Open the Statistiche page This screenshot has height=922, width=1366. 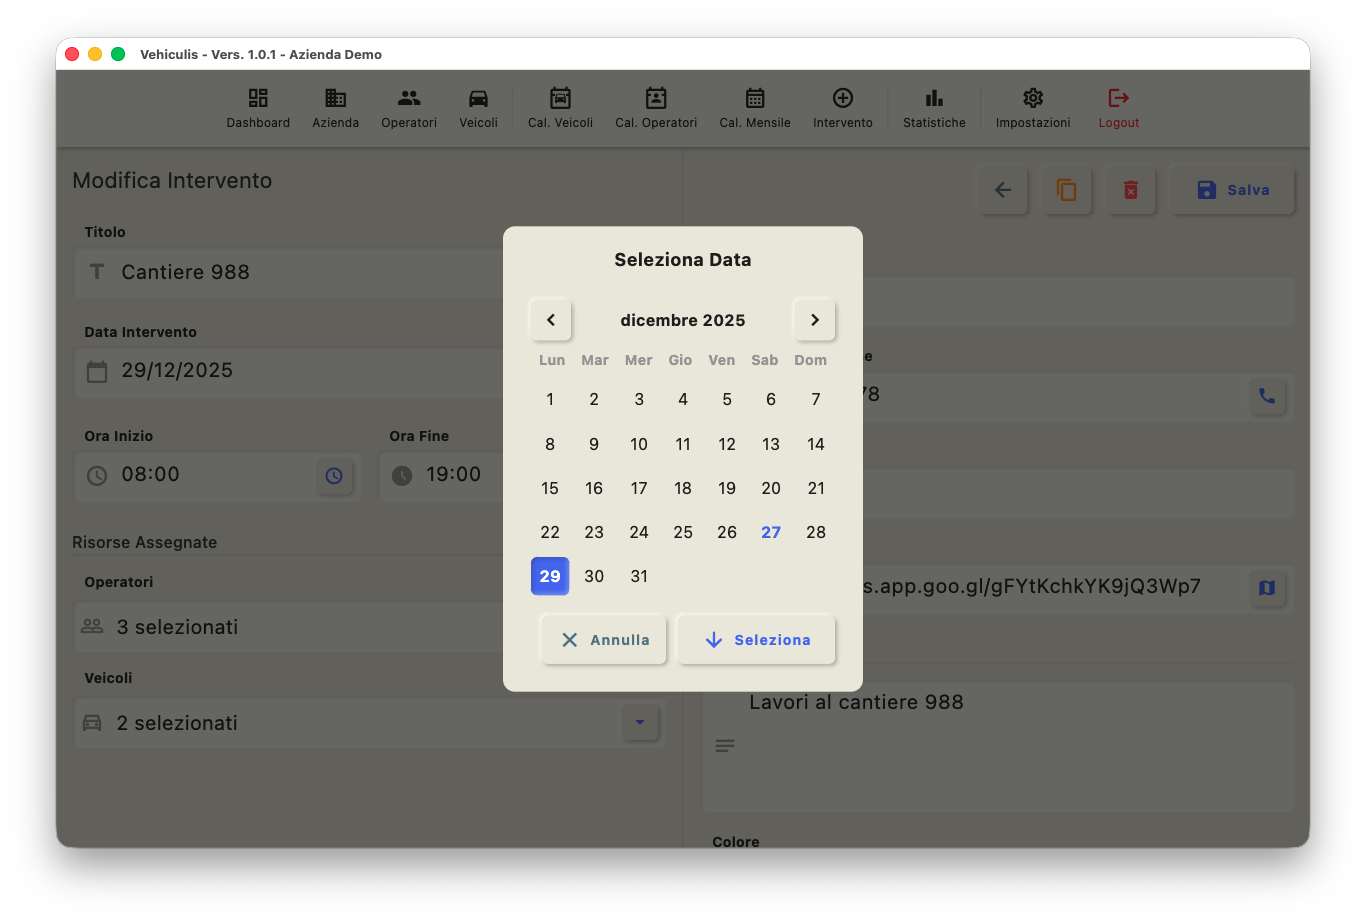point(934,108)
